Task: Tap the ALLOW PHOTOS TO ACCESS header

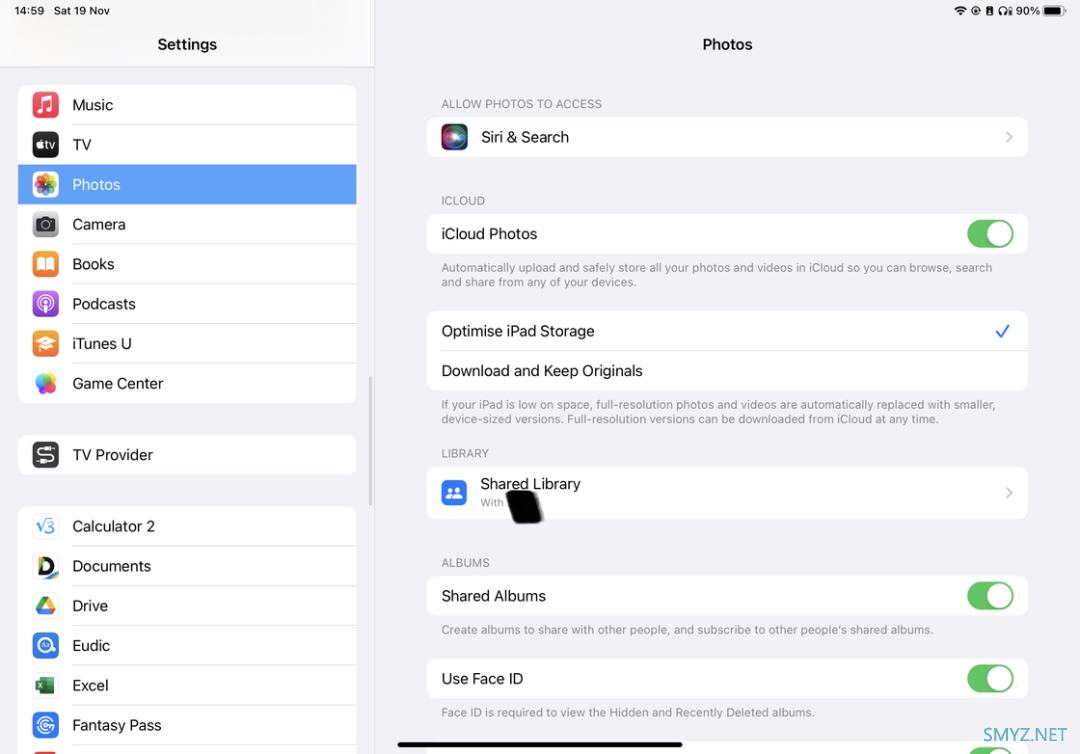Action: [521, 104]
